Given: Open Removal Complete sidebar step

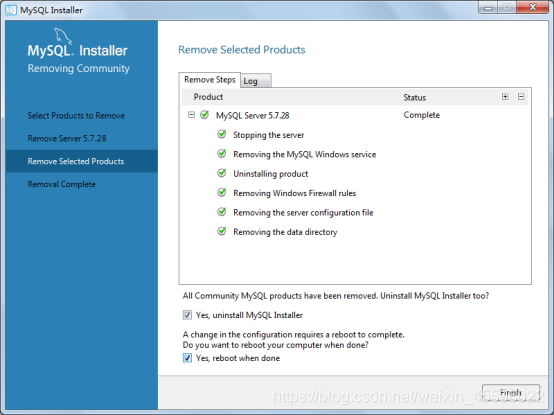Looking at the screenshot, I should point(61,184).
